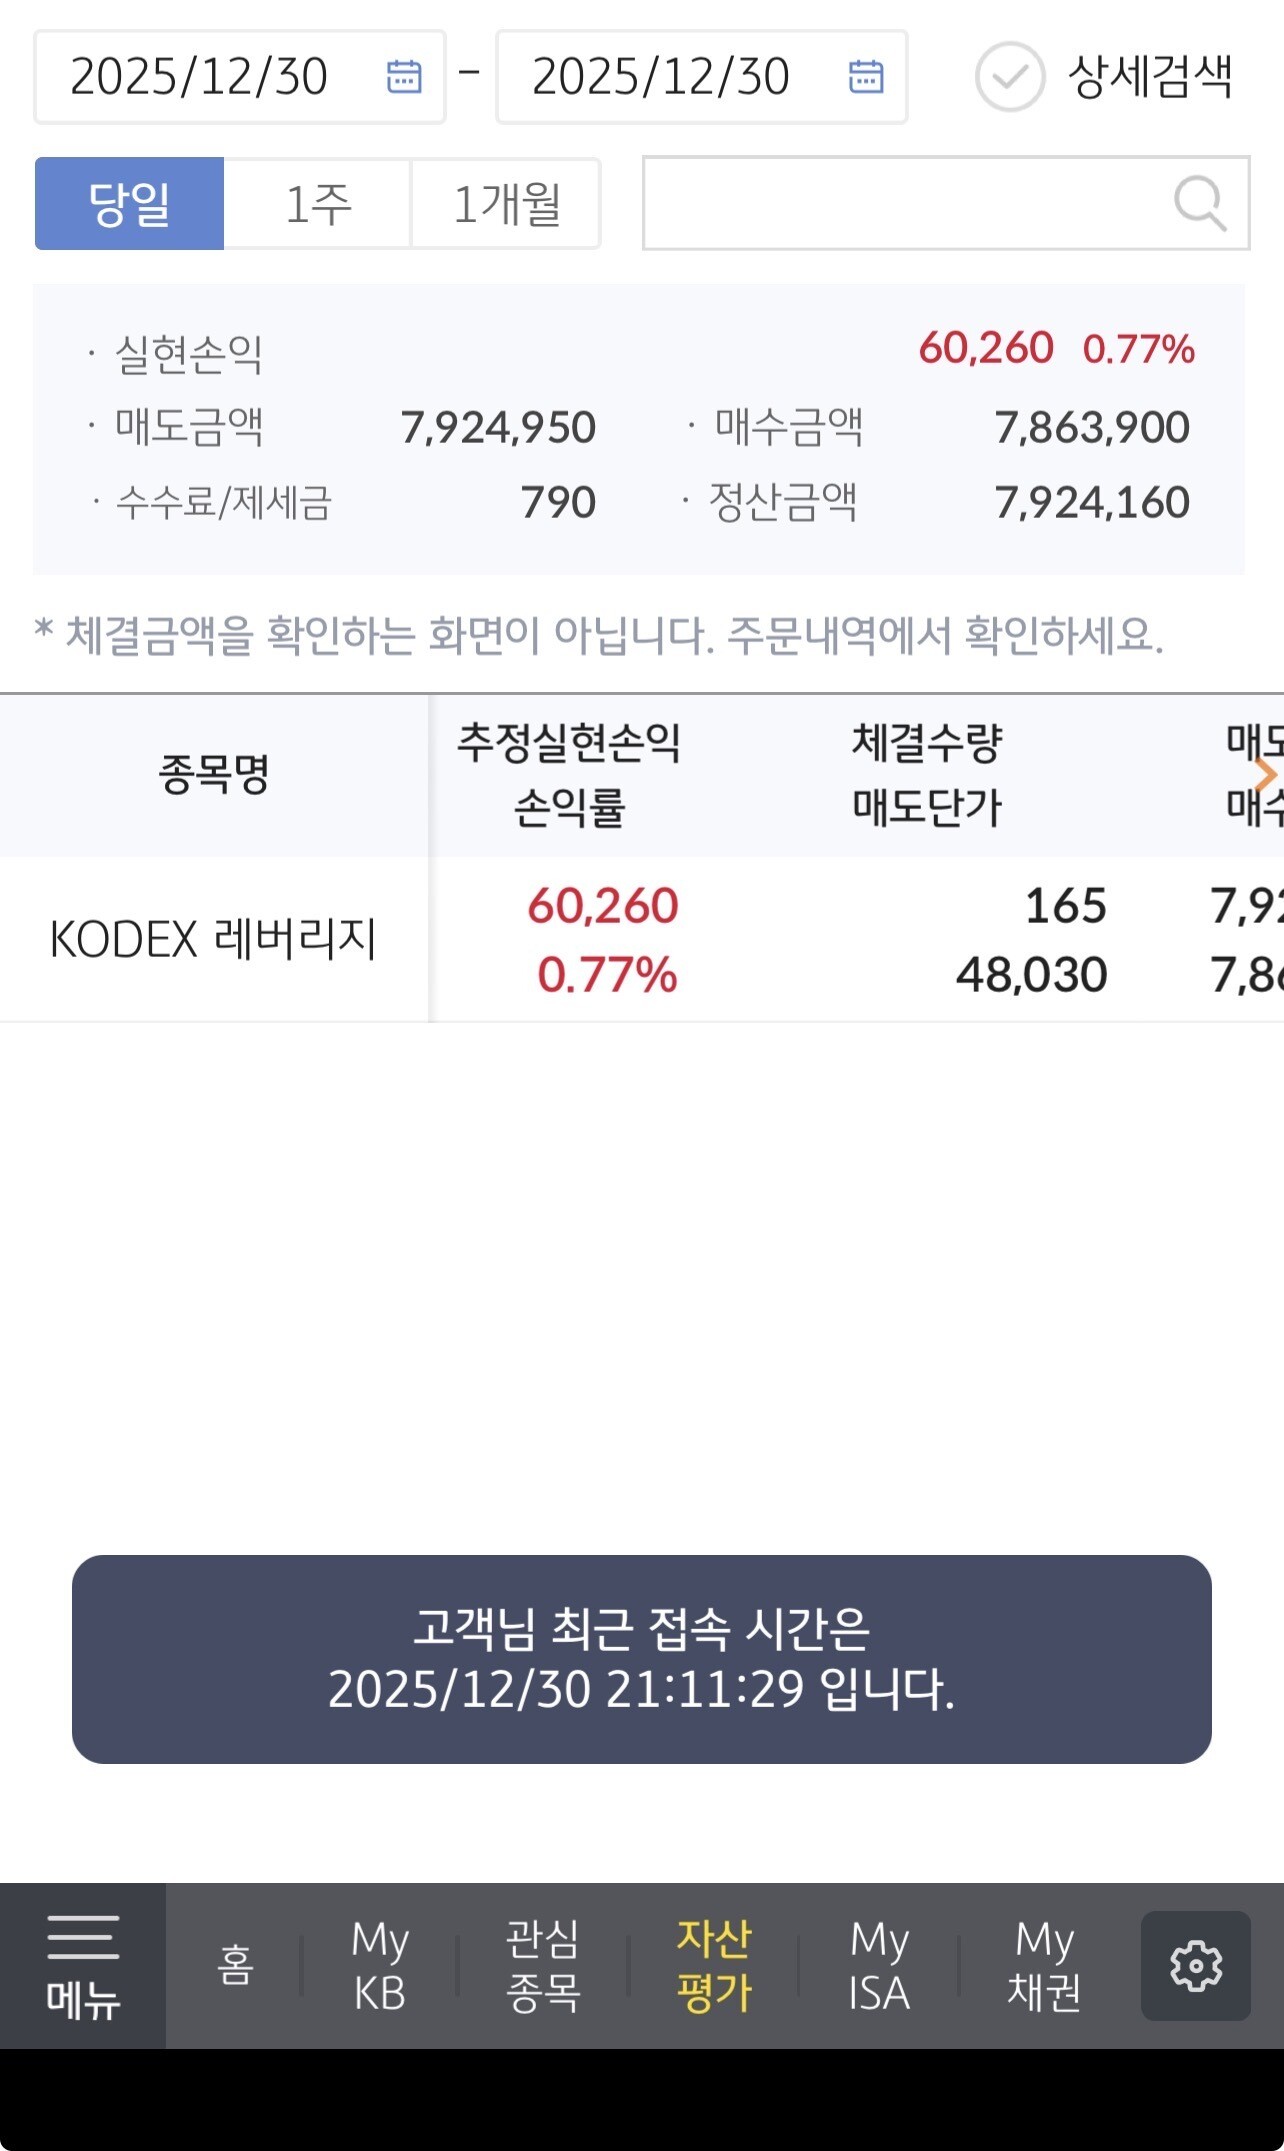This screenshot has height=2151, width=1284.
Task: Switch to the My KB tab
Action: click(380, 1966)
